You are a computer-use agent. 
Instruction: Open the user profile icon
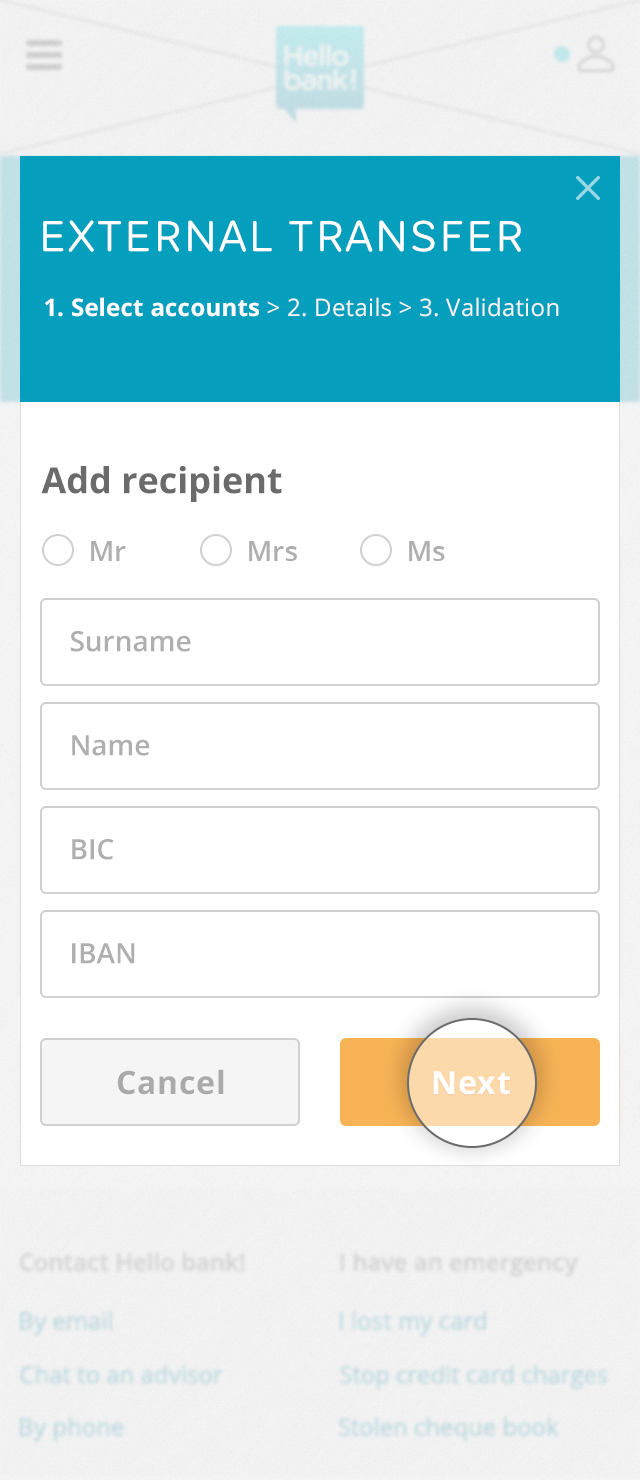596,54
